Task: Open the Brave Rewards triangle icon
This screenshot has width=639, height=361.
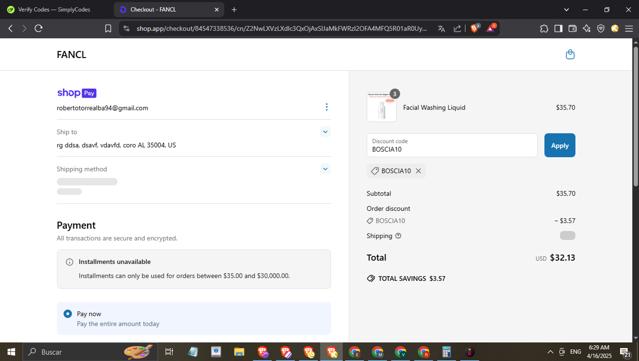Action: click(x=491, y=28)
